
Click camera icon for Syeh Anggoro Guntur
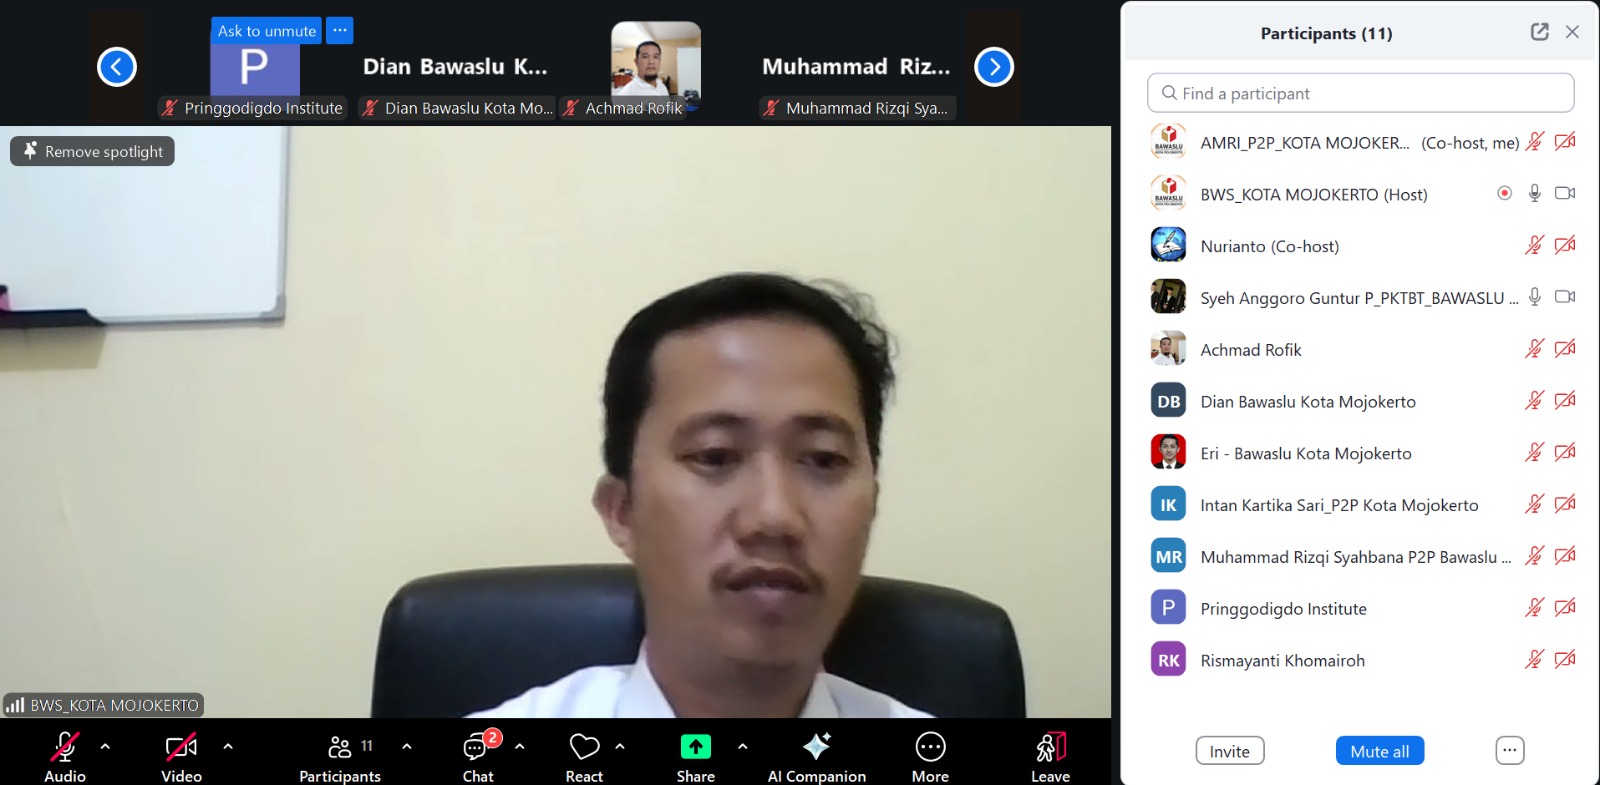tap(1566, 297)
